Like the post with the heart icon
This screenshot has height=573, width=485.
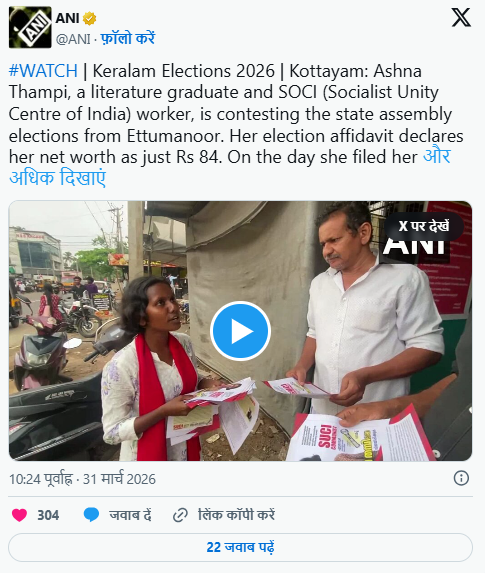19,515
